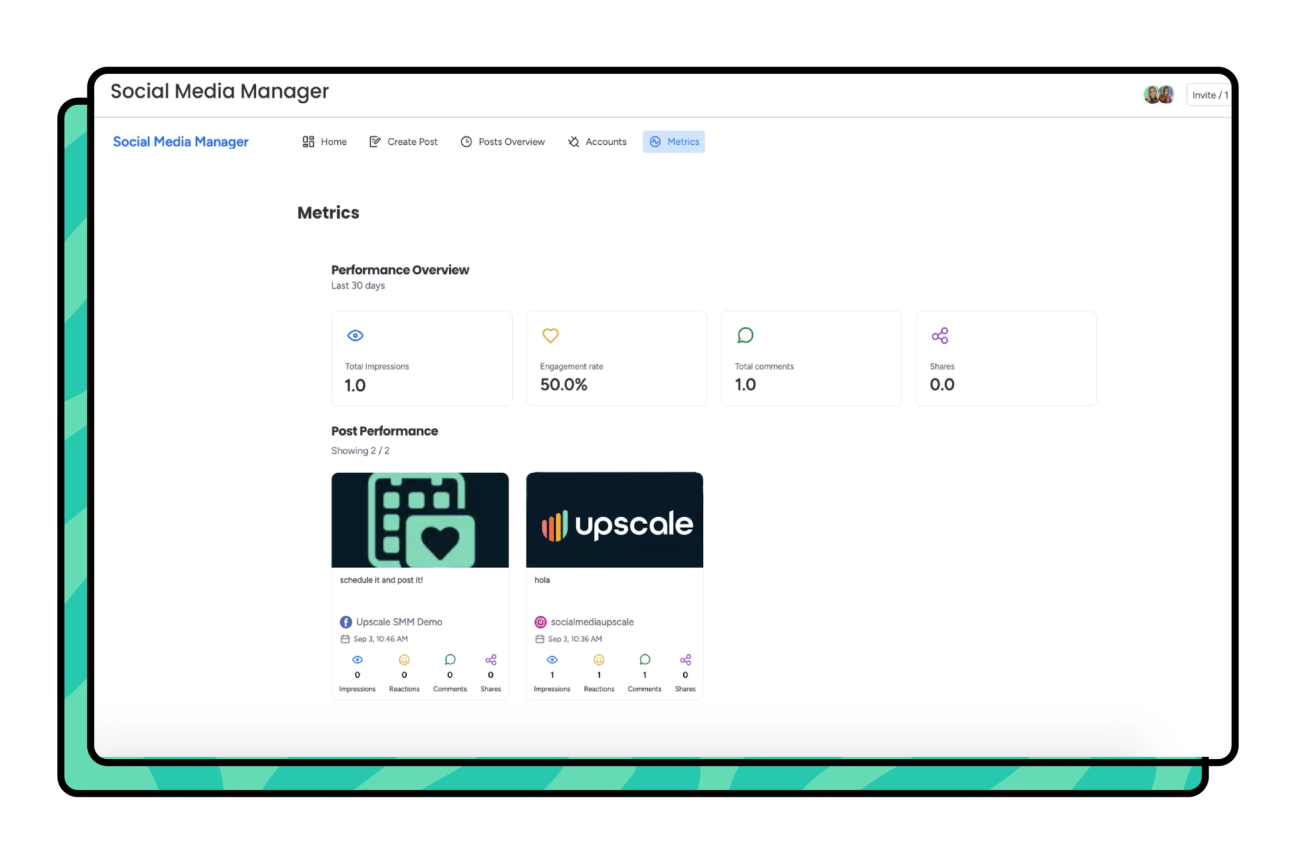Open the calendar heart post thumbnail
The height and width of the screenshot is (864, 1296).
tap(420, 520)
